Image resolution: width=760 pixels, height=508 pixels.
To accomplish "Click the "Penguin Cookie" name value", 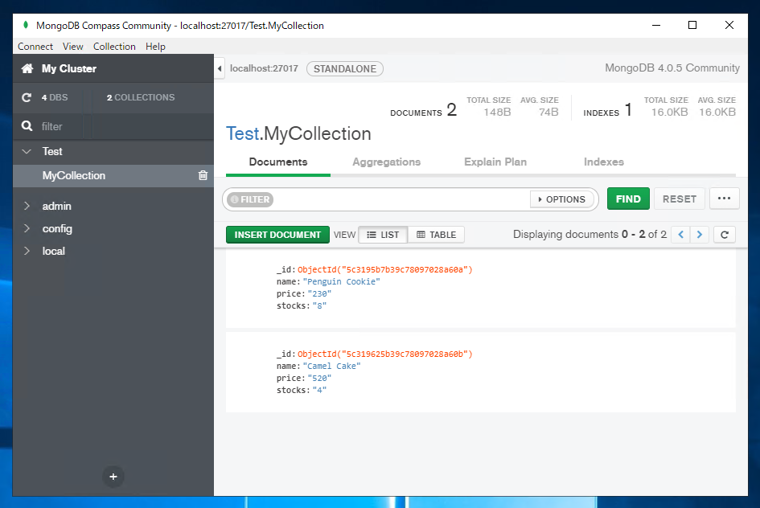I will 341,282.
